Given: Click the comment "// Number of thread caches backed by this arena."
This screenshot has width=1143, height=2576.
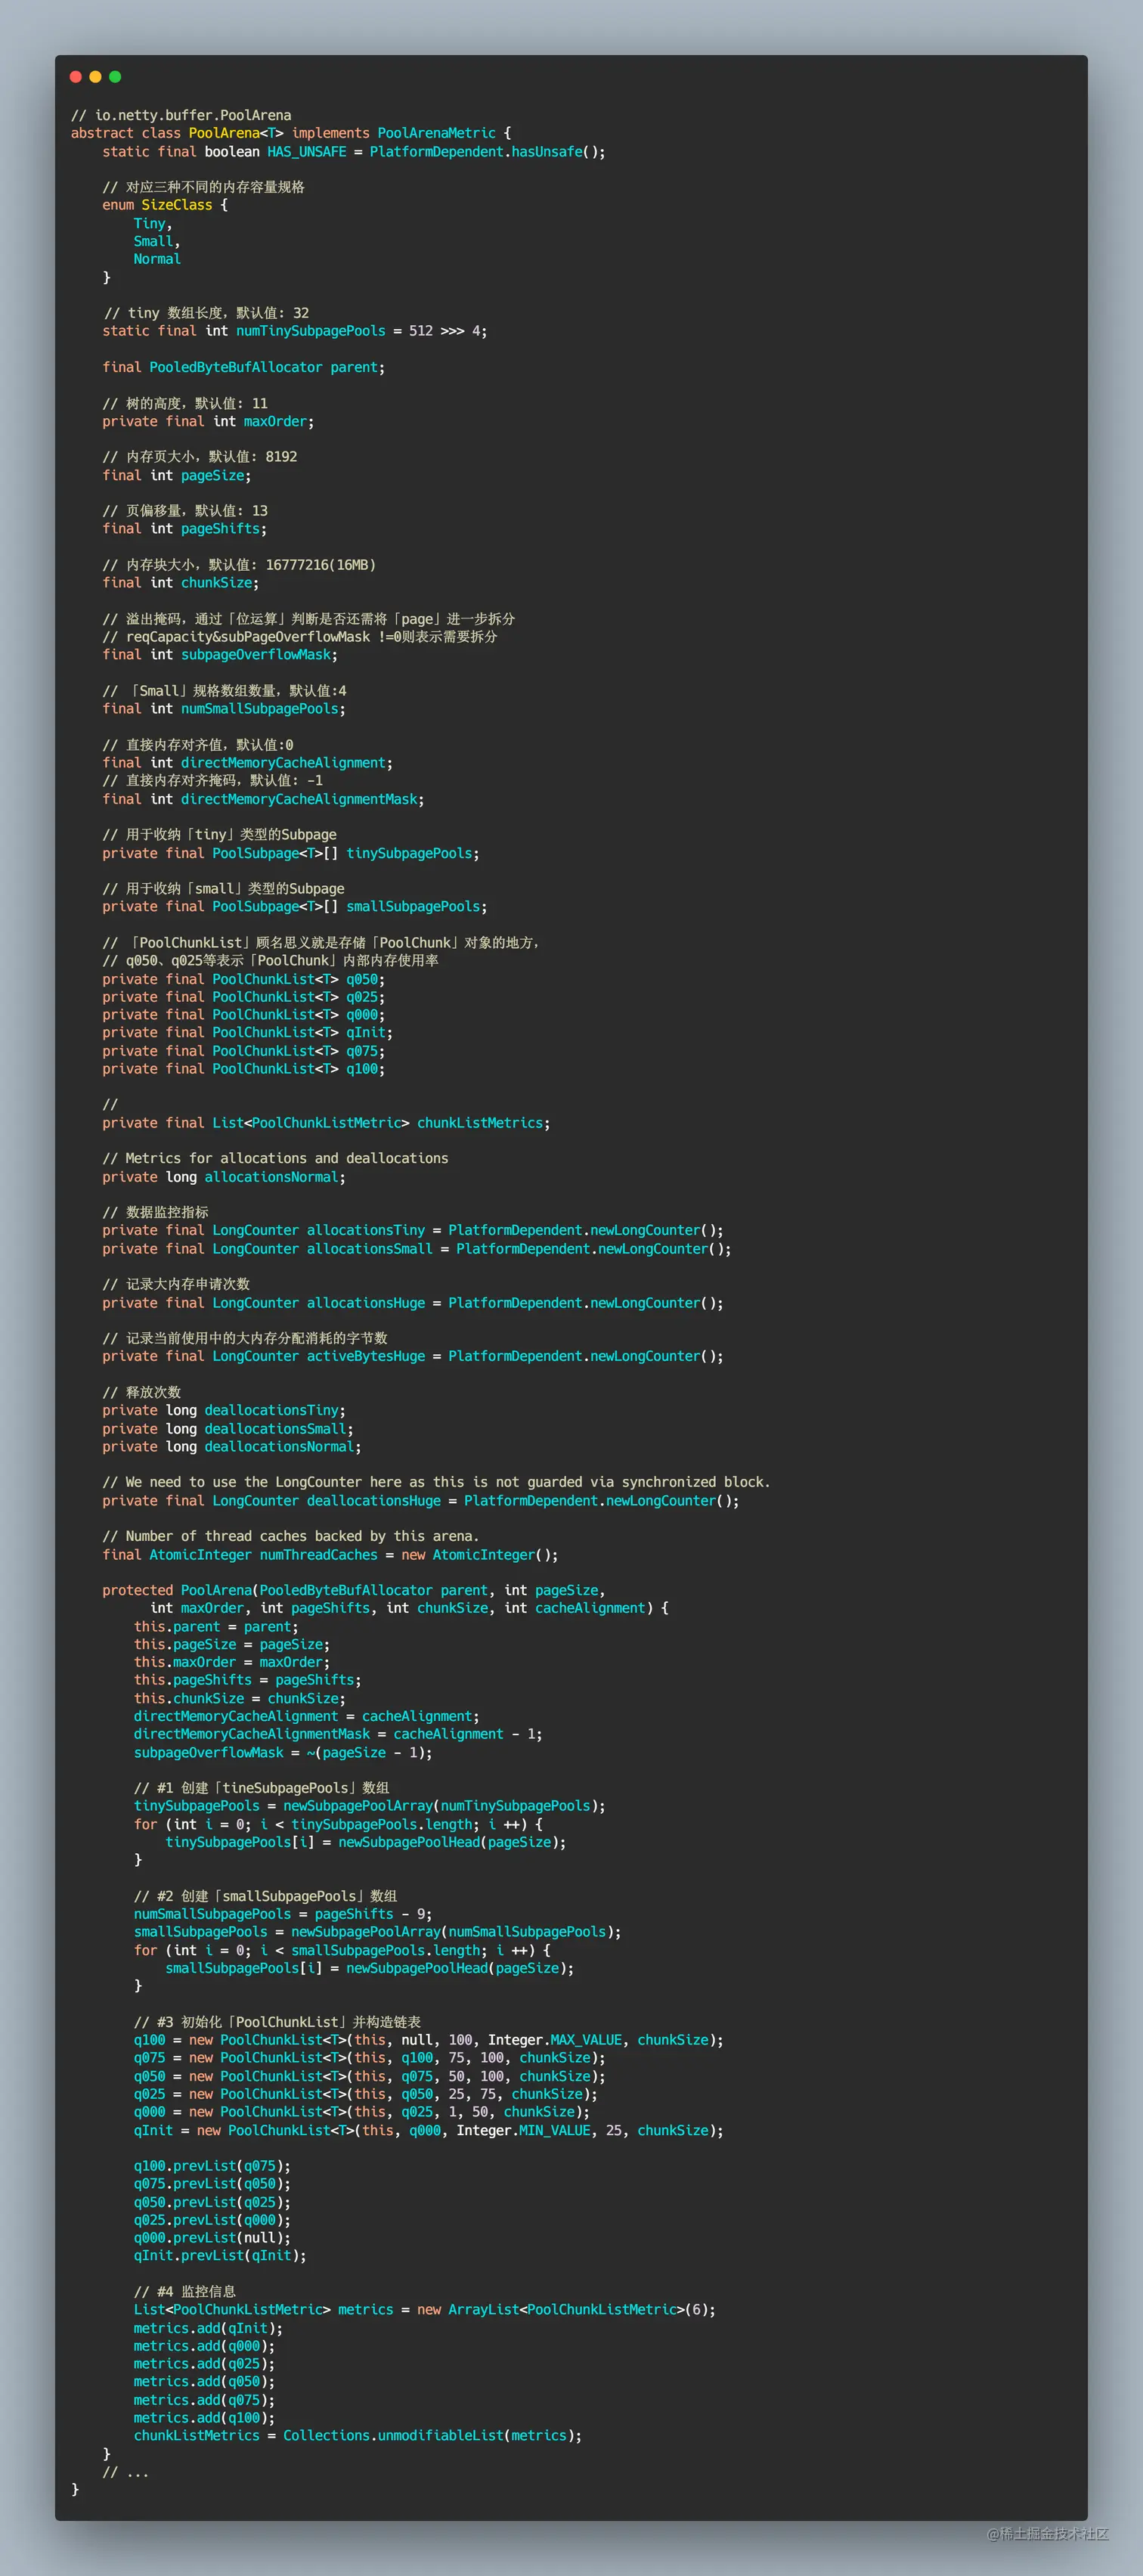Looking at the screenshot, I should pos(291,1536).
